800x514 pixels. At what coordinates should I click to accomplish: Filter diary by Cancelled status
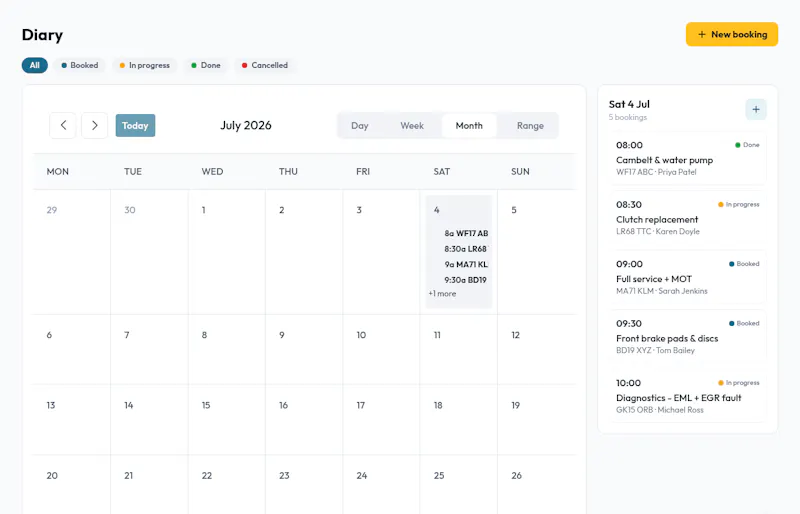click(265, 65)
